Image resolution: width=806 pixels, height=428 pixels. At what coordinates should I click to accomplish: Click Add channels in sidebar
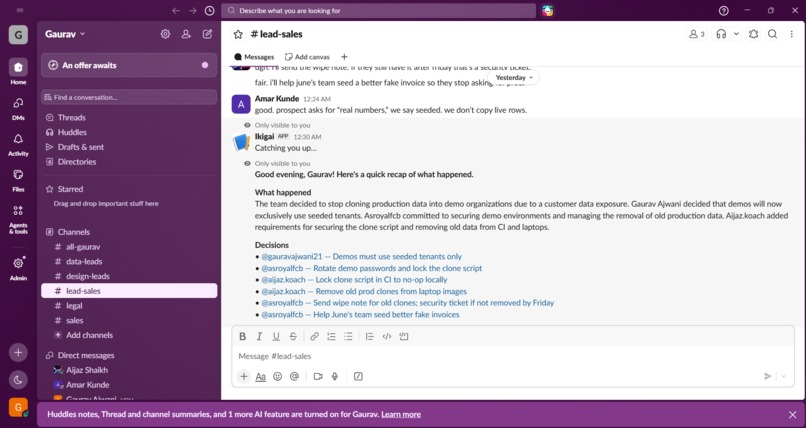[129, 335]
